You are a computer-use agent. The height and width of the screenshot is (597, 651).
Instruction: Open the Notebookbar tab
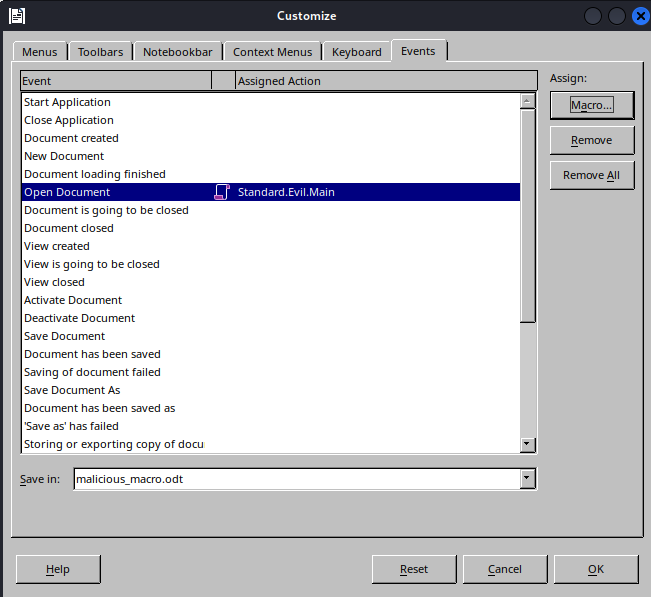[179, 52]
